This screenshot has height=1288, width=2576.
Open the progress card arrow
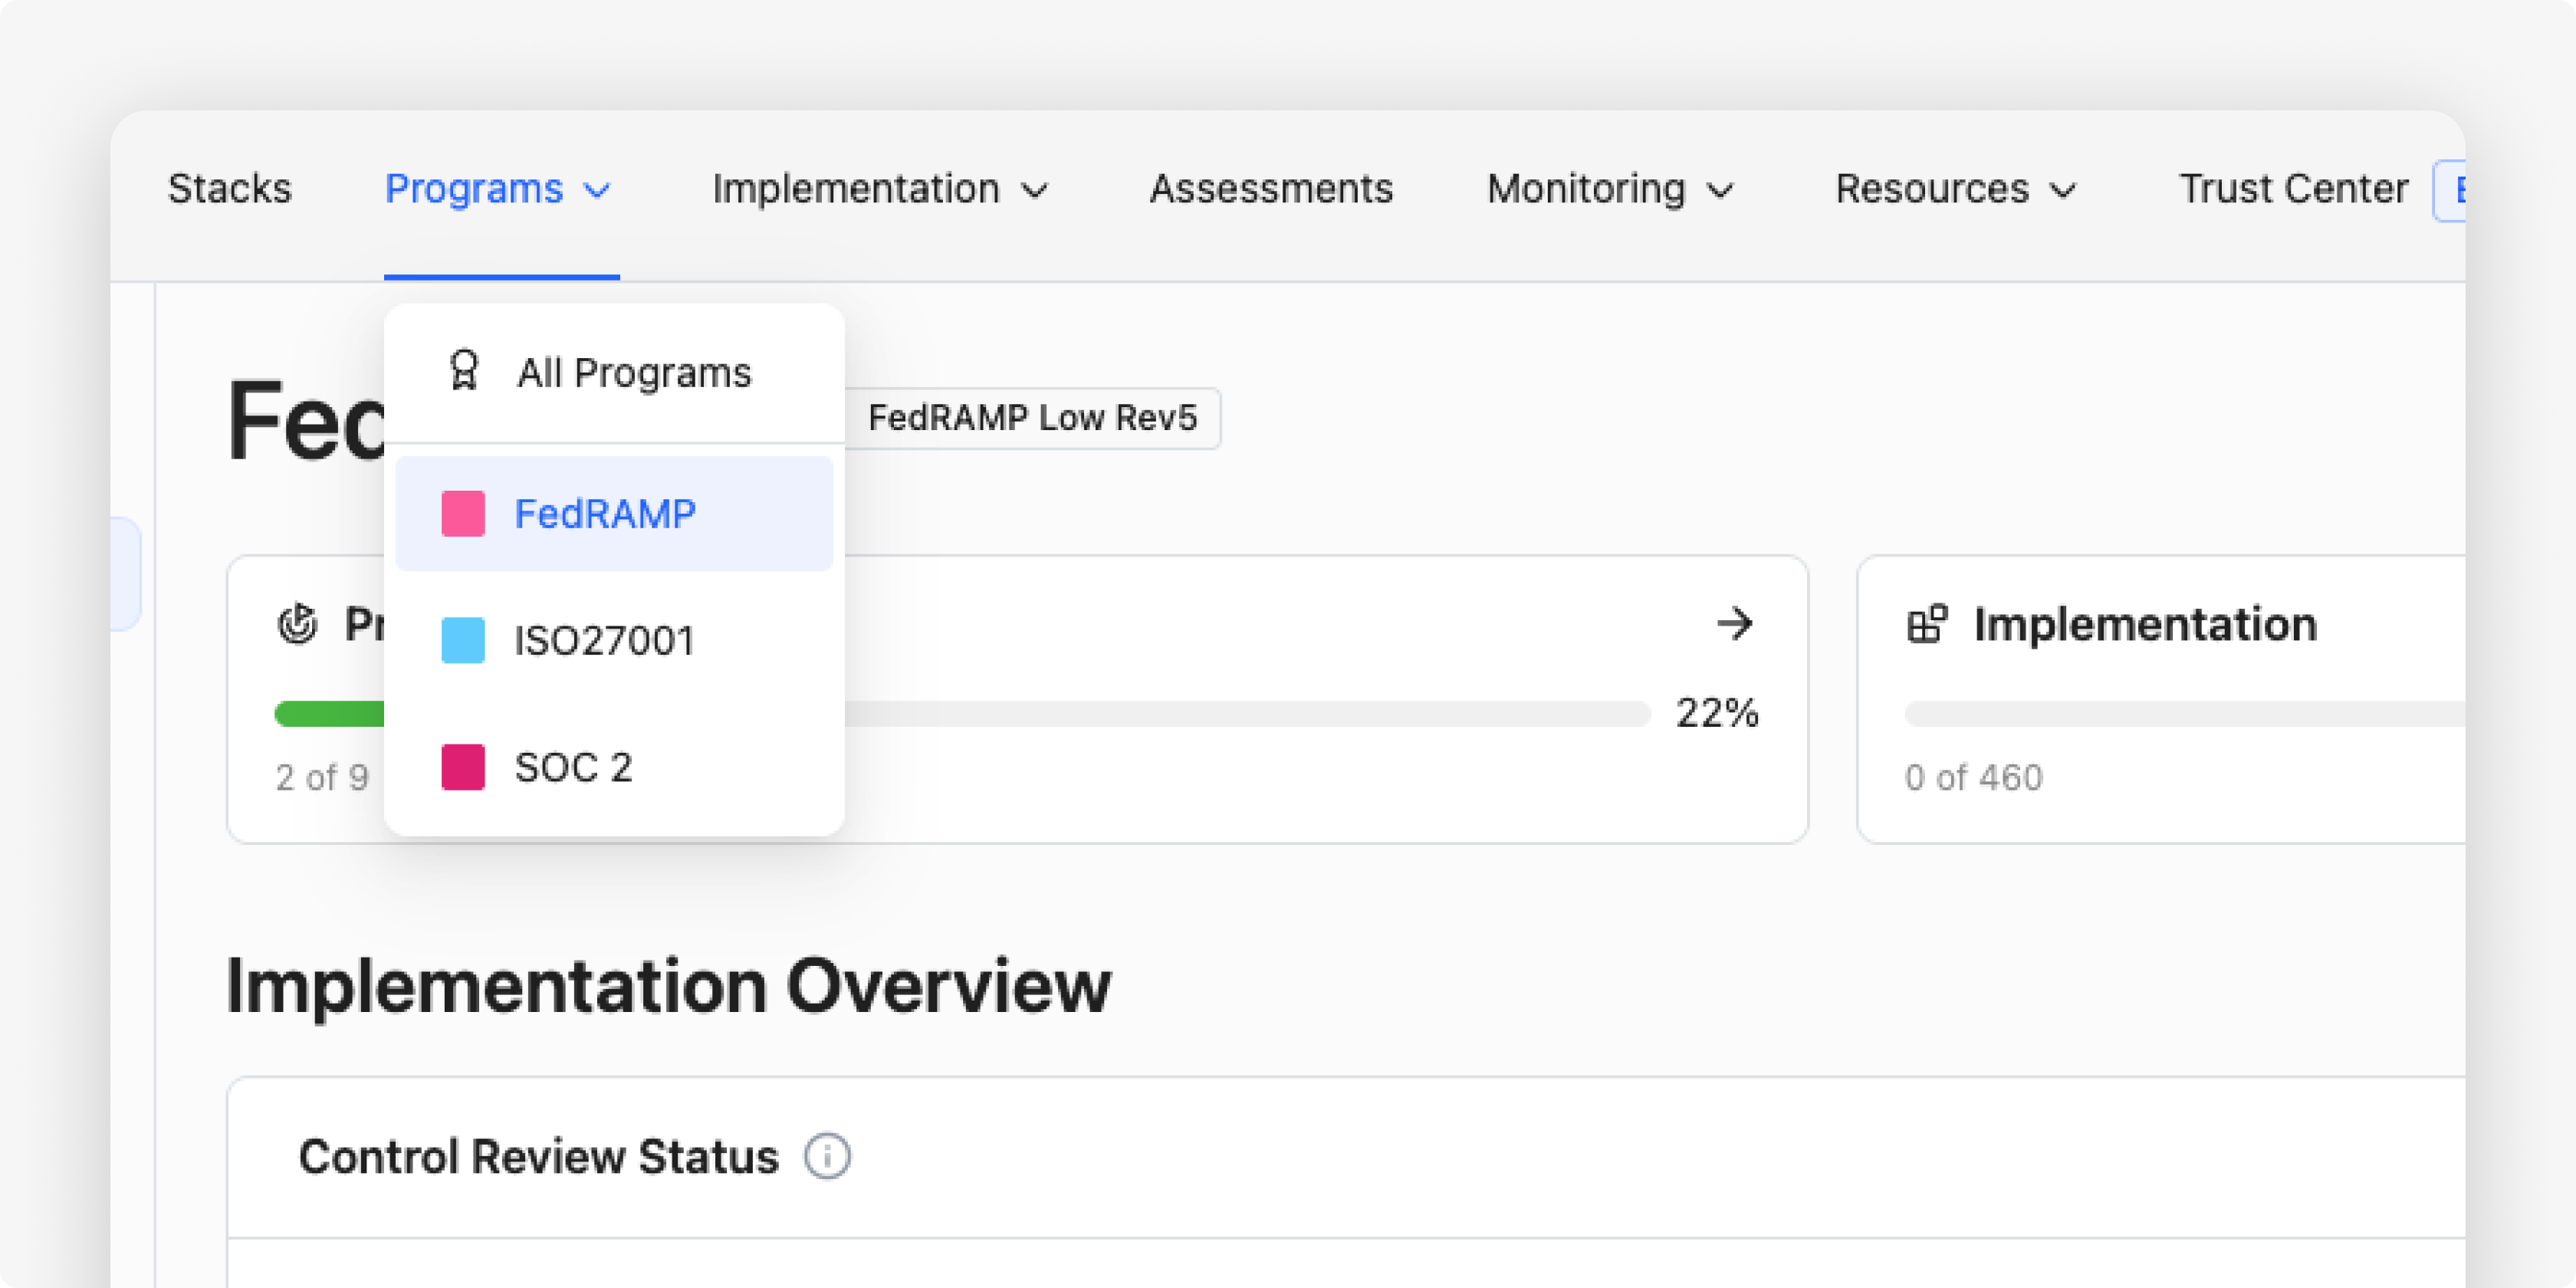point(1735,623)
